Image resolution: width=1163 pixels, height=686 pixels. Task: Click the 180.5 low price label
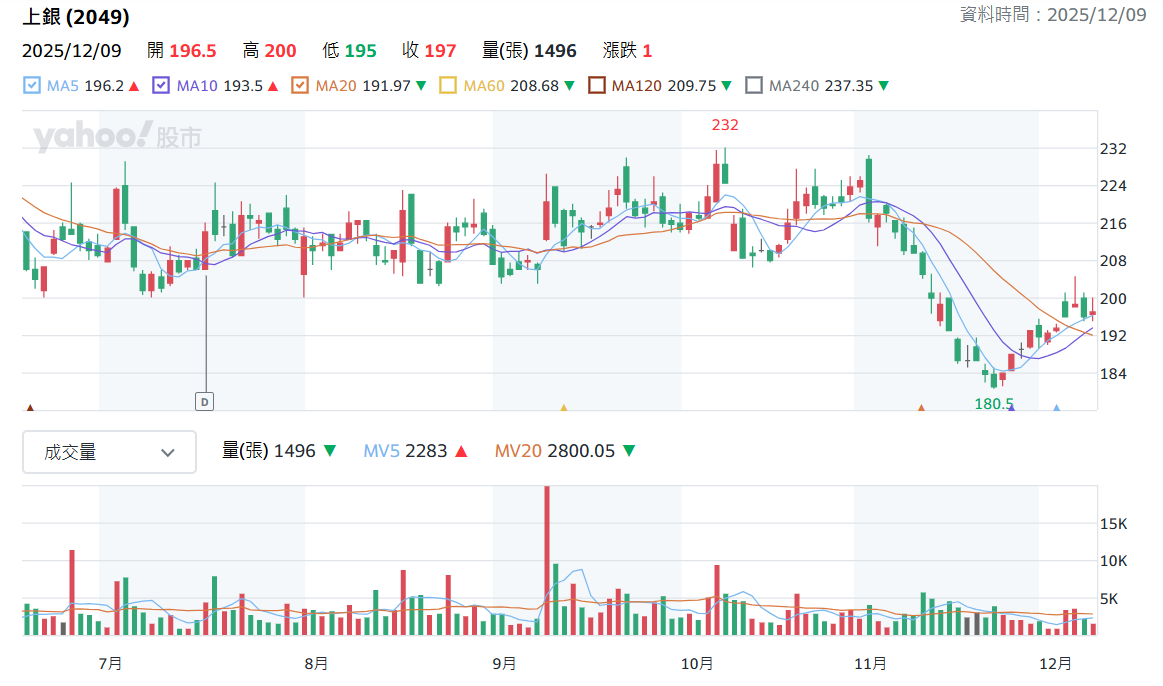coord(994,403)
